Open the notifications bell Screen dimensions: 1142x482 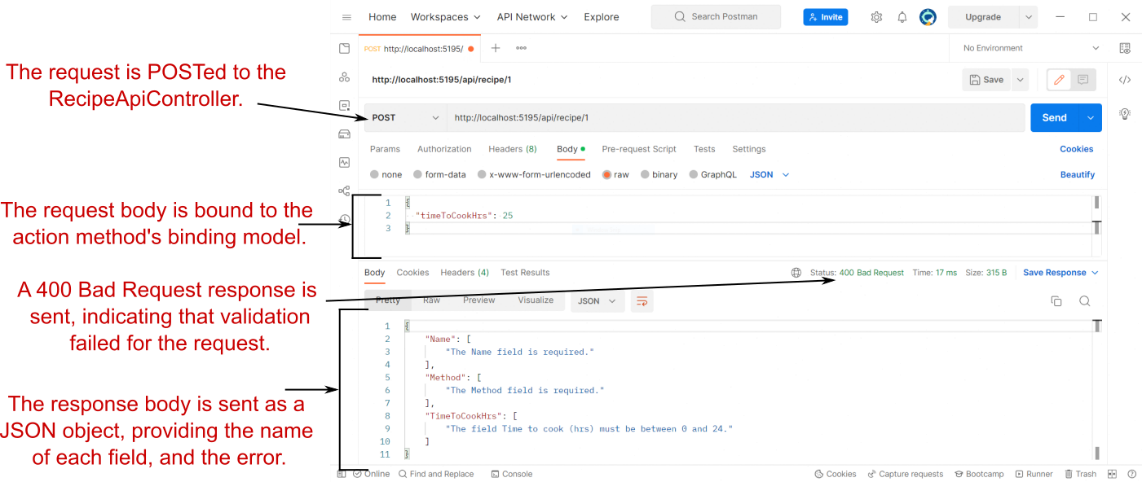pyautogui.click(x=902, y=17)
